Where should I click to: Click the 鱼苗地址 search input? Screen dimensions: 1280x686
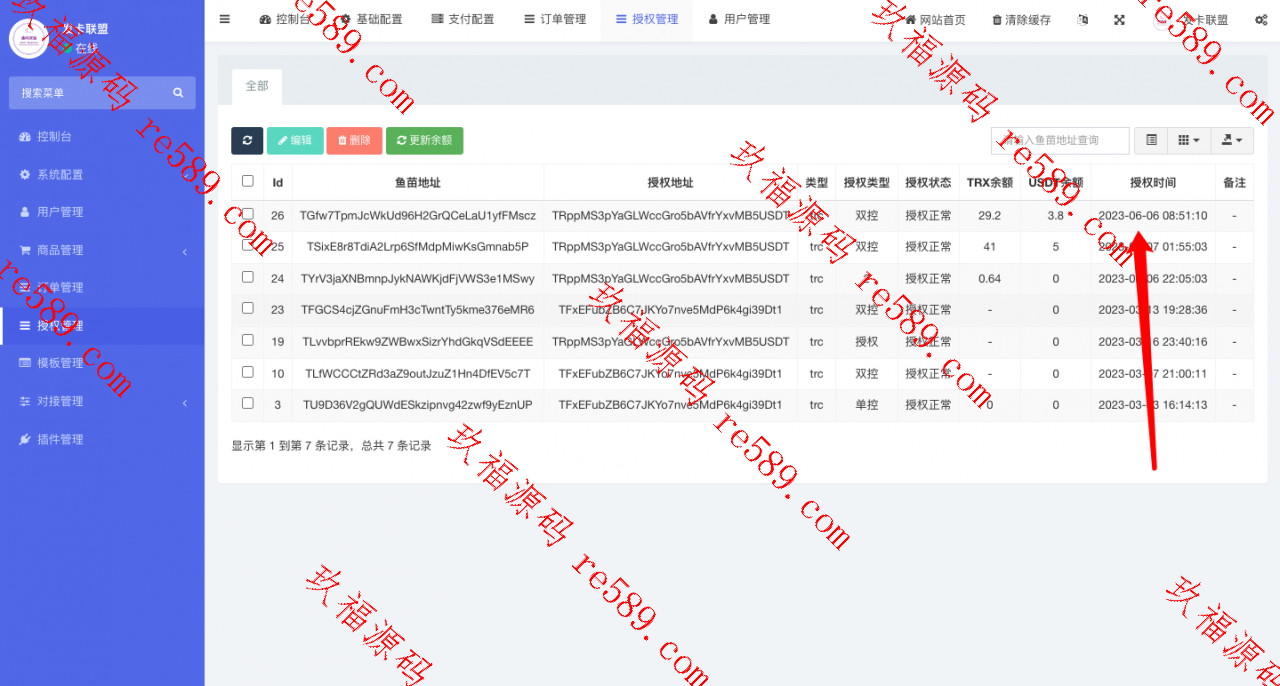tap(1060, 140)
